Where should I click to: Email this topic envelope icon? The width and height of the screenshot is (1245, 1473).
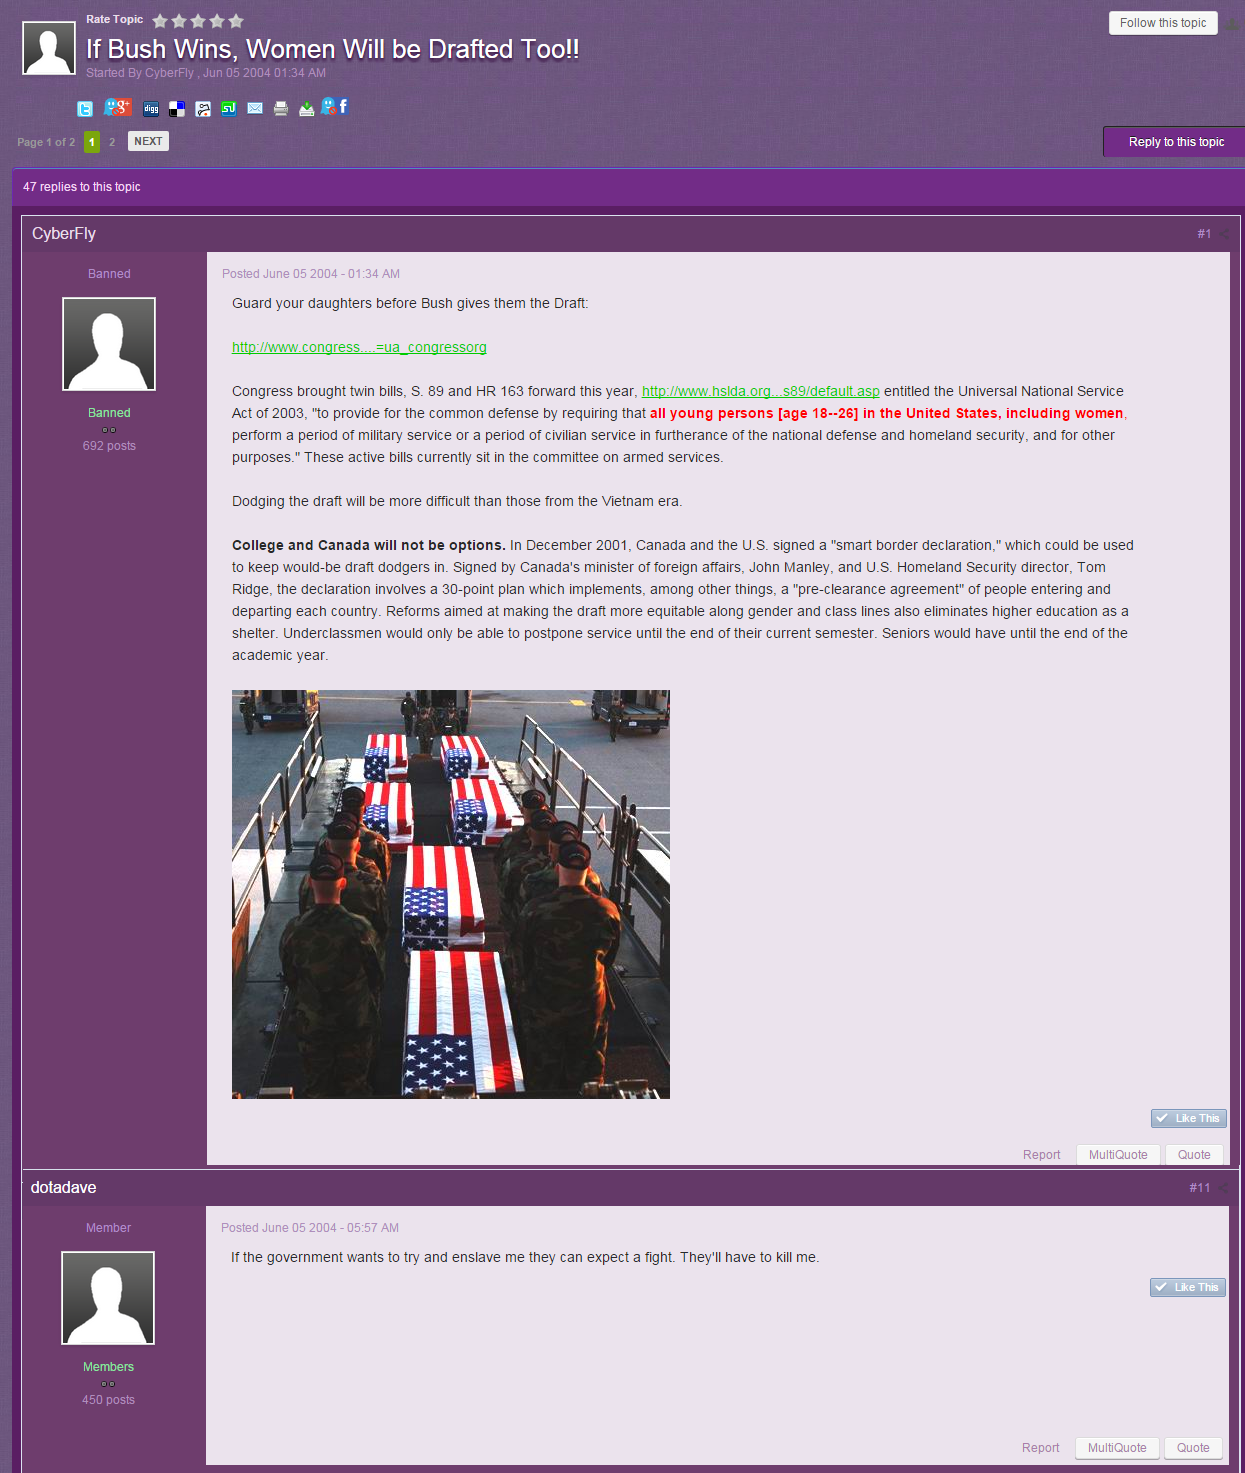pos(255,108)
